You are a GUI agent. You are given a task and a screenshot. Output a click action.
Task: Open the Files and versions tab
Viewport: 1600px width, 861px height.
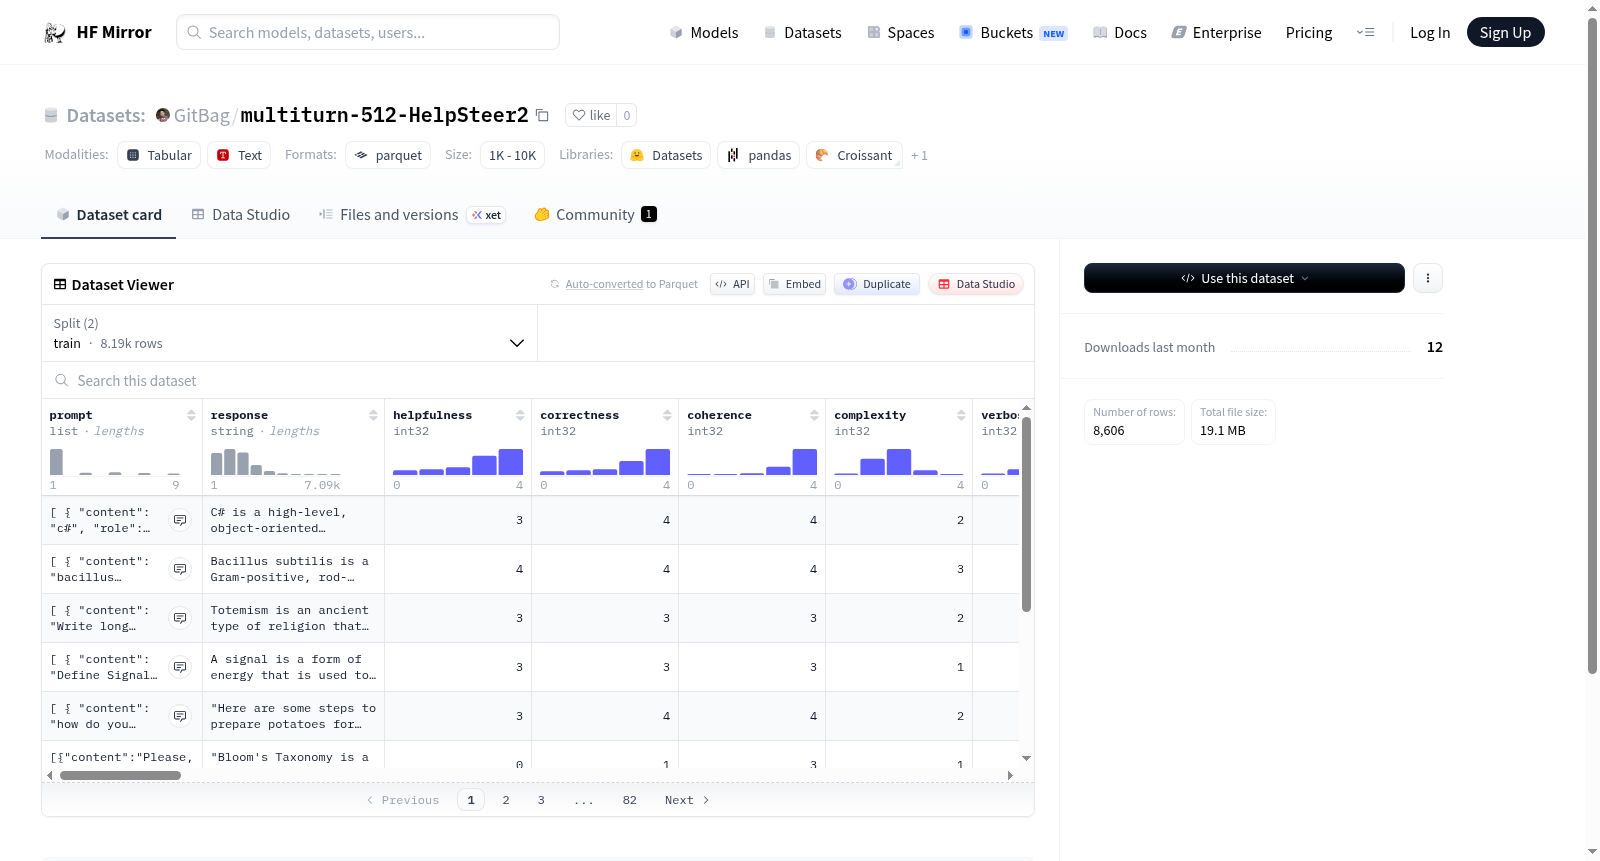412,215
